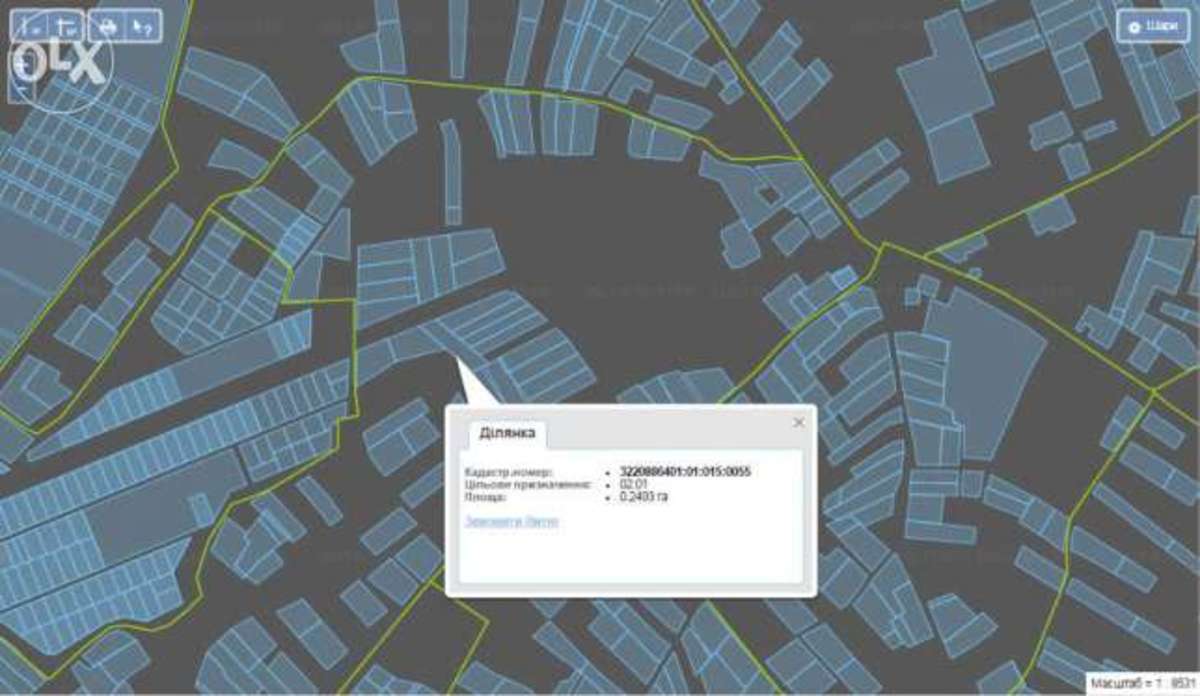The height and width of the screenshot is (696, 1200).
Task: Zoom in with the plus button
Action: pos(24,62)
